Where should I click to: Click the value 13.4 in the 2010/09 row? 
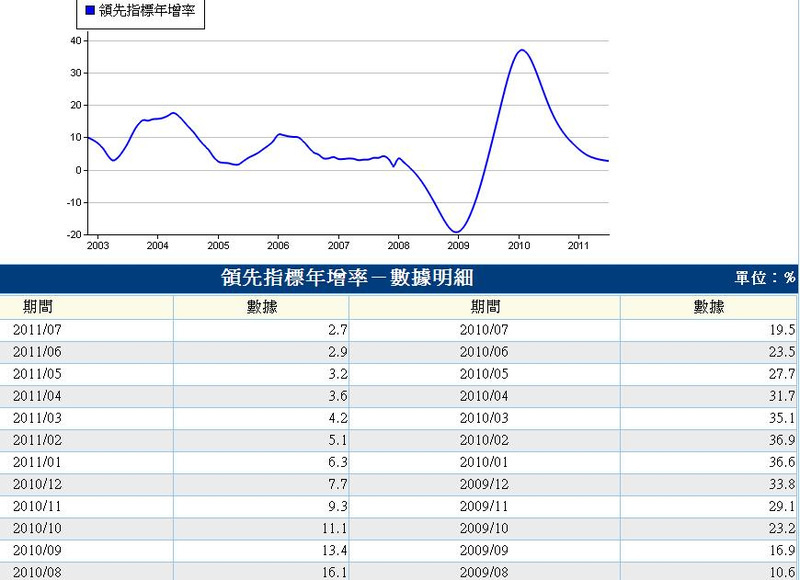pyautogui.click(x=334, y=550)
